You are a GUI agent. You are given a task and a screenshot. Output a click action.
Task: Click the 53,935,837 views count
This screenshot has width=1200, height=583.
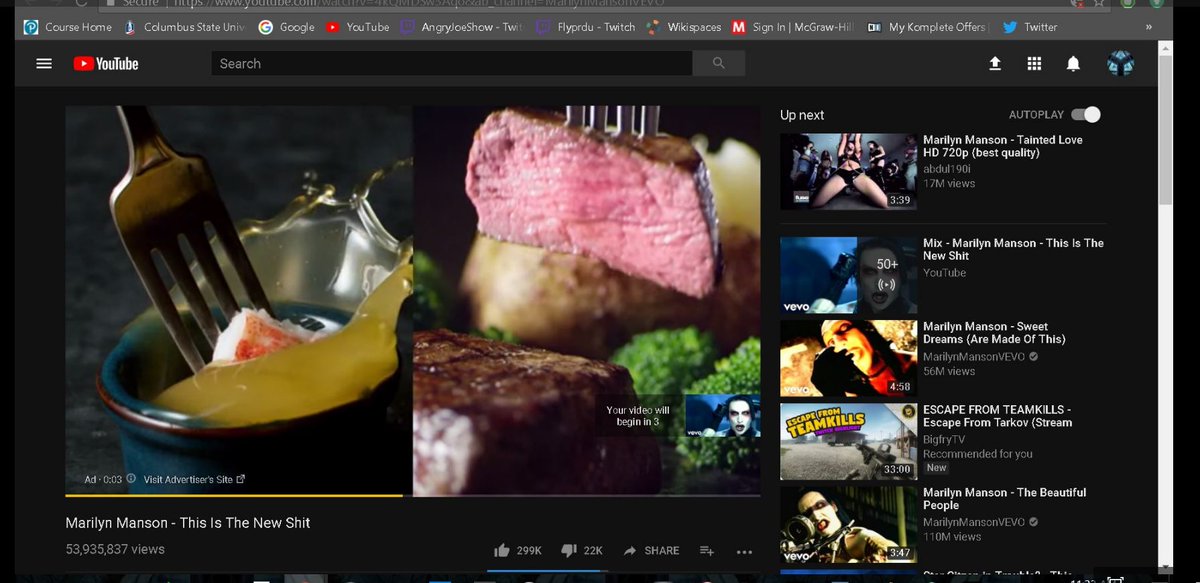coord(115,549)
